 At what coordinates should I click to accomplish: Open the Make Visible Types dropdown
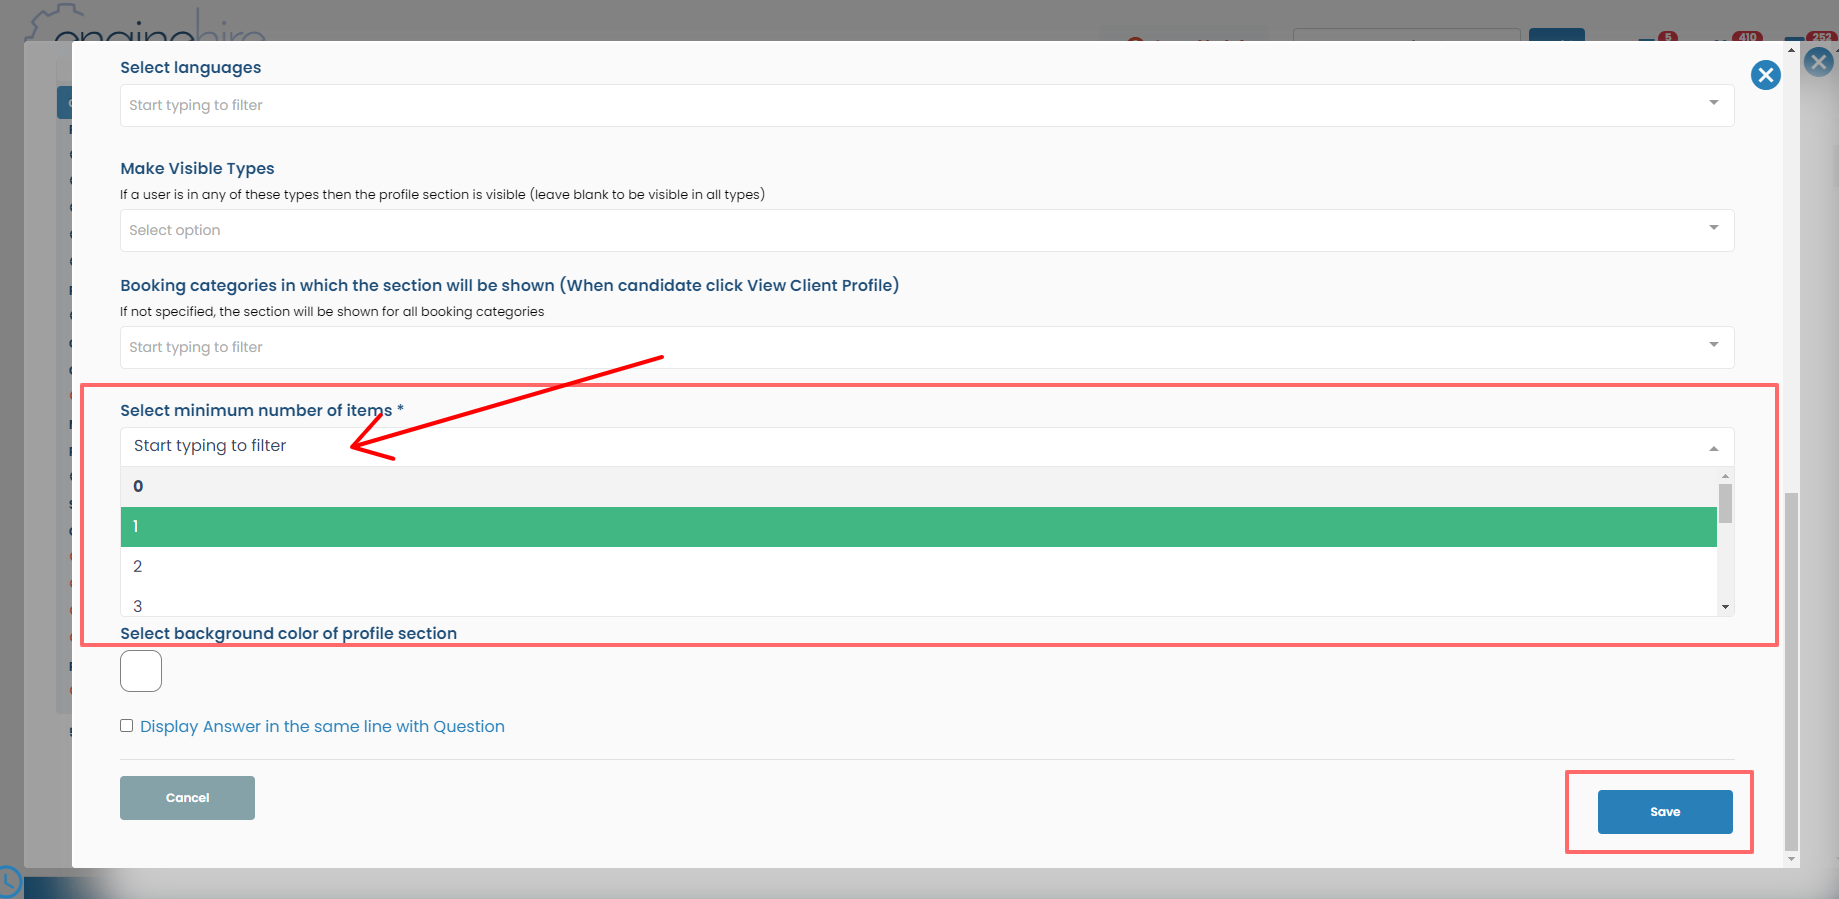[927, 230]
